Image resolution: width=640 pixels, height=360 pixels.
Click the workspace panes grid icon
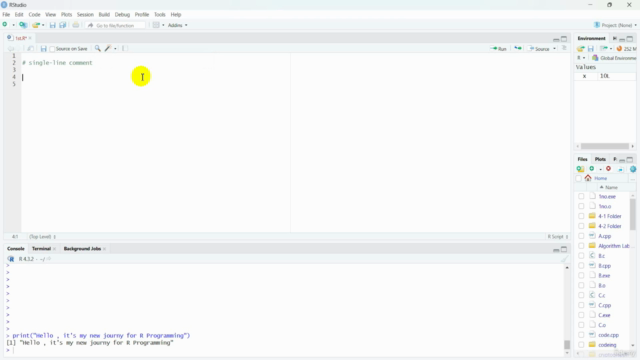[156, 25]
